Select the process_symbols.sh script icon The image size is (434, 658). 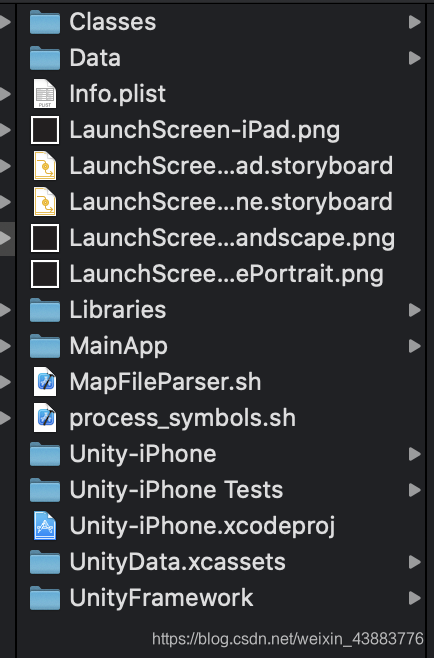(x=45, y=418)
